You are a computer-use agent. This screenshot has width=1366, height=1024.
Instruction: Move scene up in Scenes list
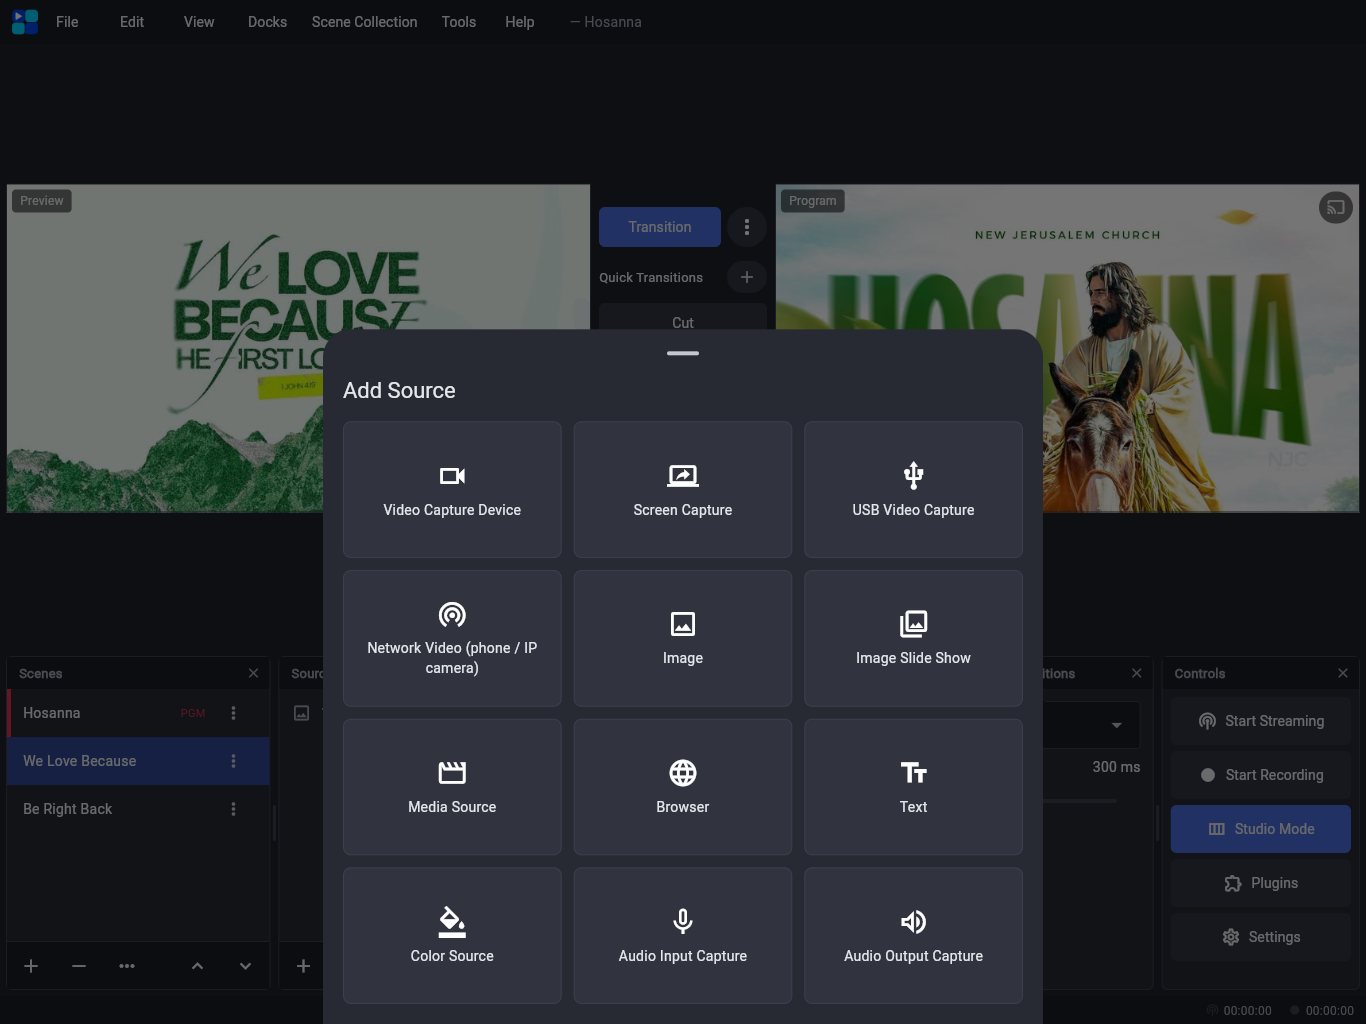tap(197, 966)
